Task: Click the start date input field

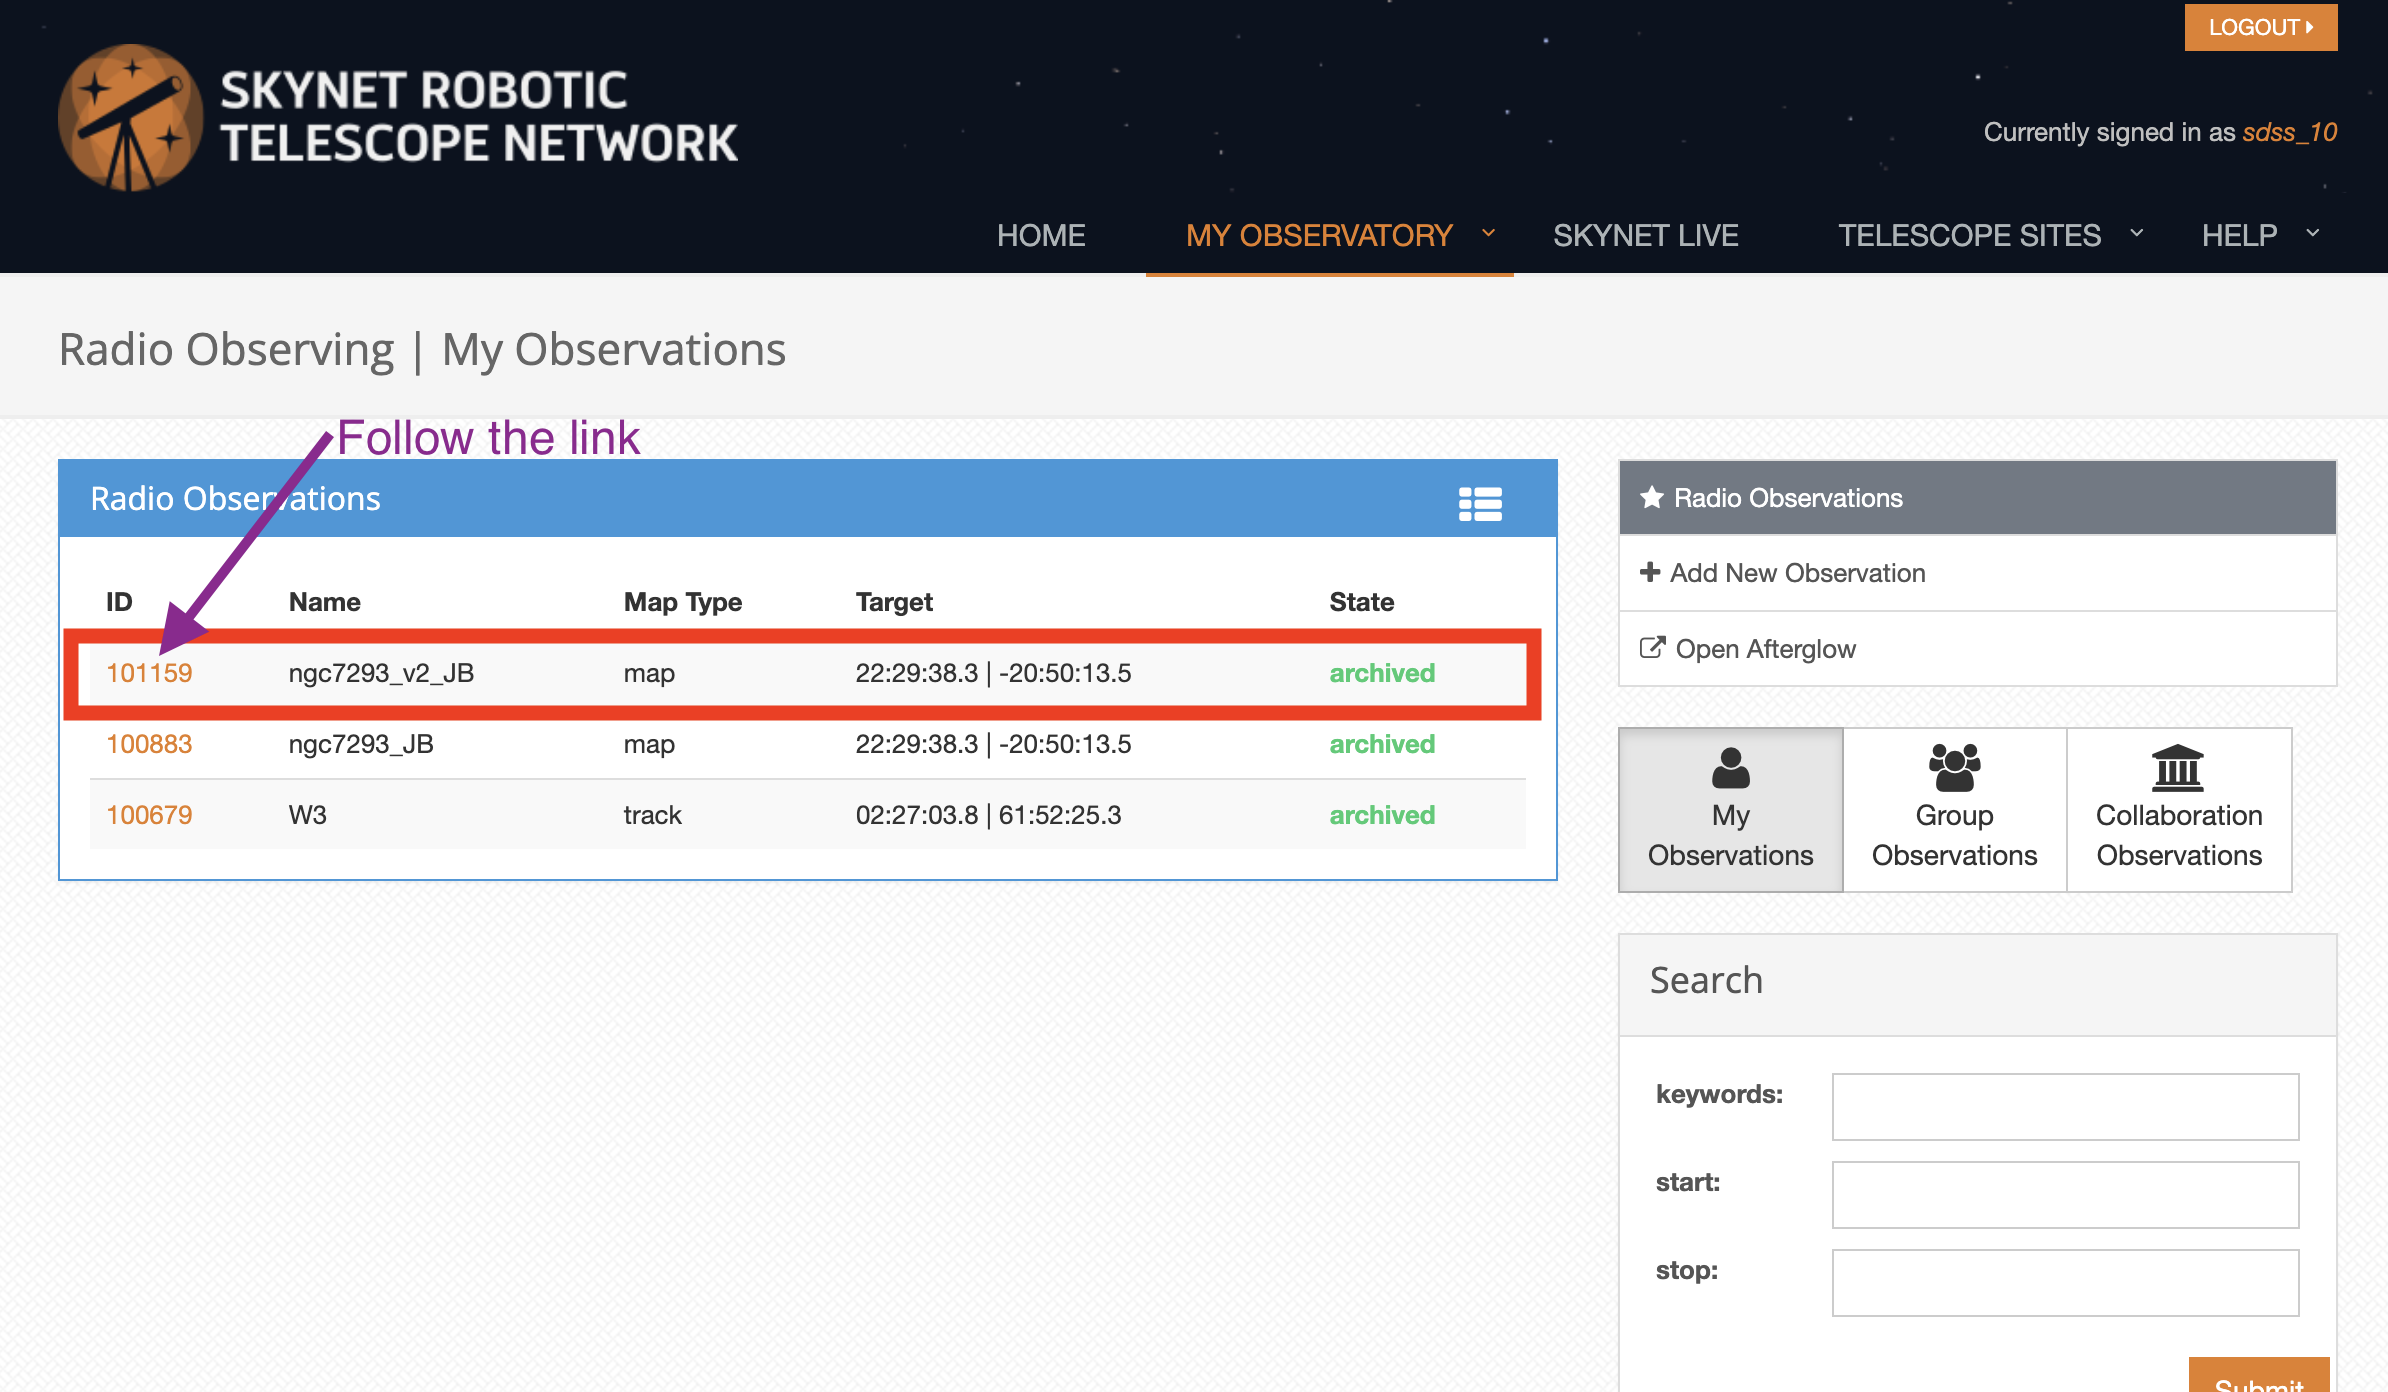Action: [x=2065, y=1195]
